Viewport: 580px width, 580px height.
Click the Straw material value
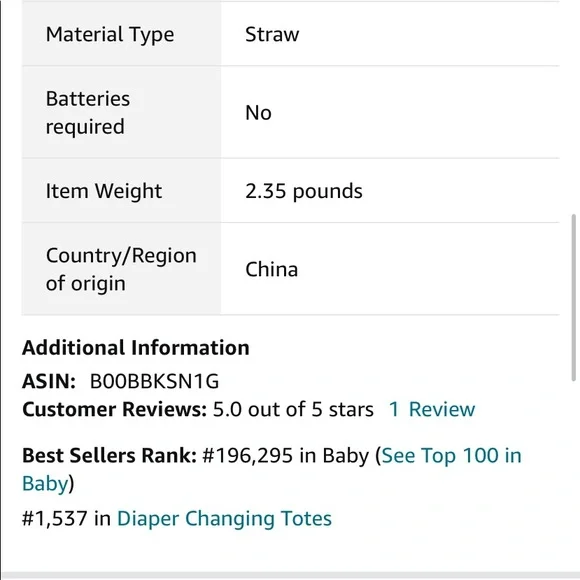coord(272,34)
